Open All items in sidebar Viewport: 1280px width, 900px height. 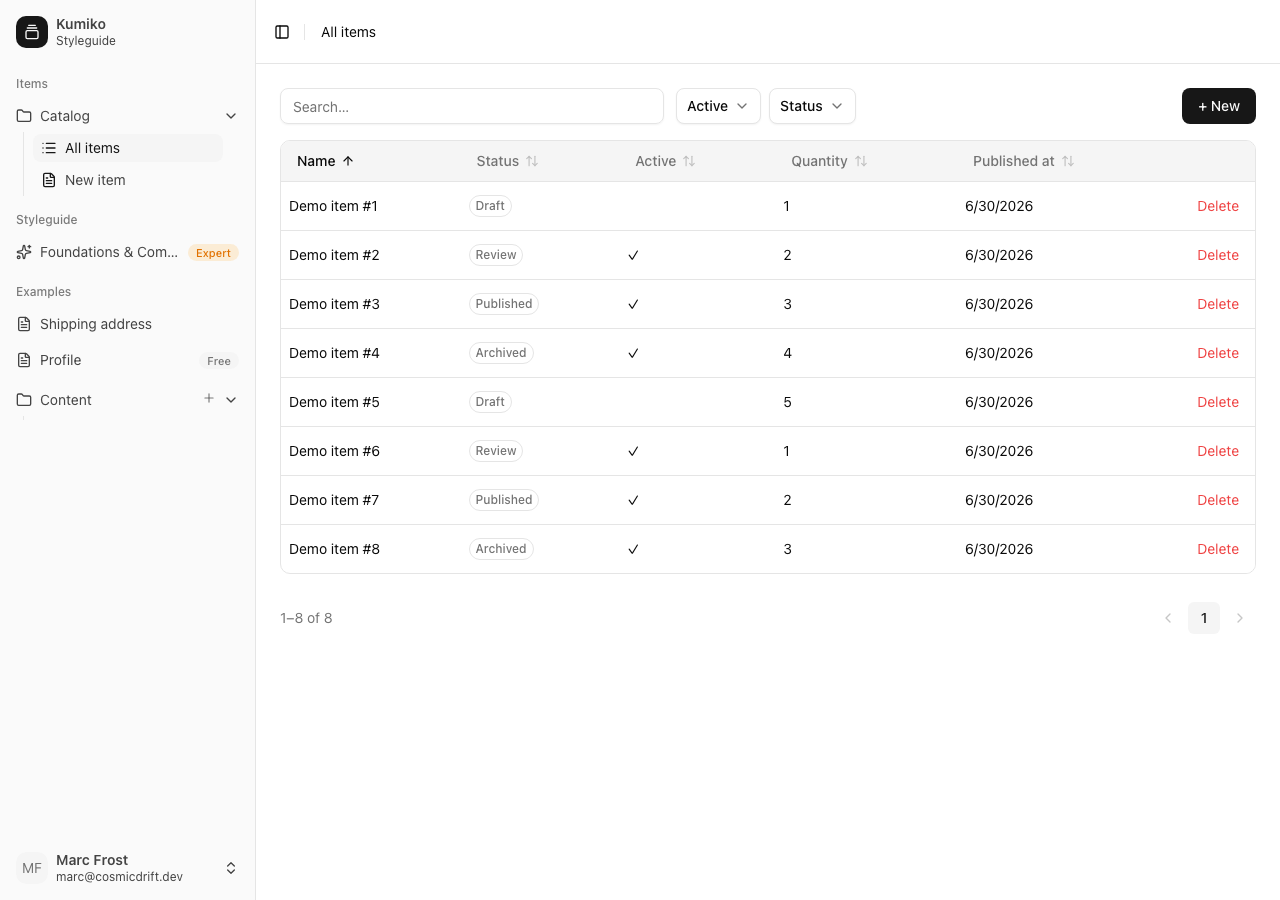tap(128, 148)
